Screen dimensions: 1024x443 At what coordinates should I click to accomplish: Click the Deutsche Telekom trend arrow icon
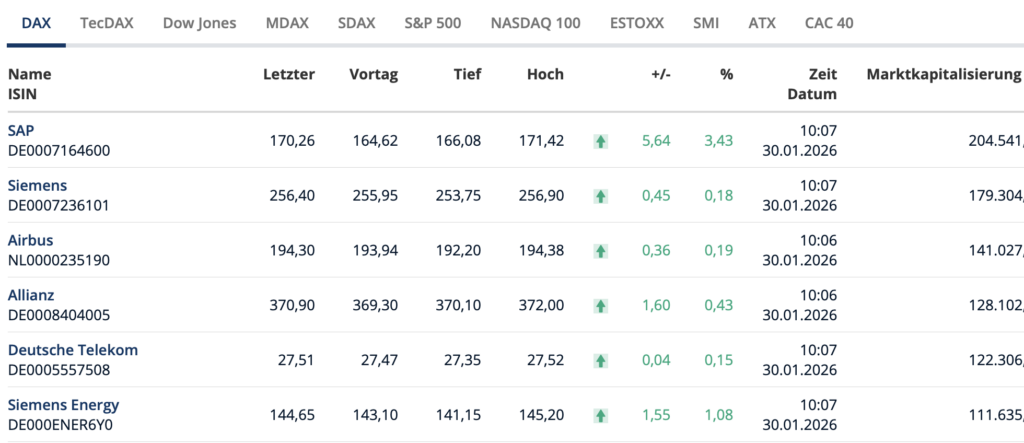[x=600, y=361]
